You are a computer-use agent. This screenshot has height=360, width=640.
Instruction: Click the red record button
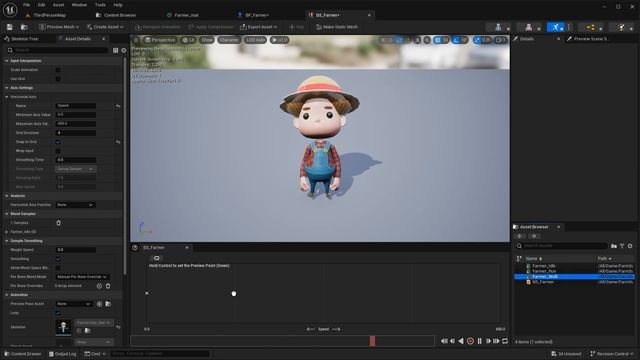pyautogui.click(x=470, y=341)
